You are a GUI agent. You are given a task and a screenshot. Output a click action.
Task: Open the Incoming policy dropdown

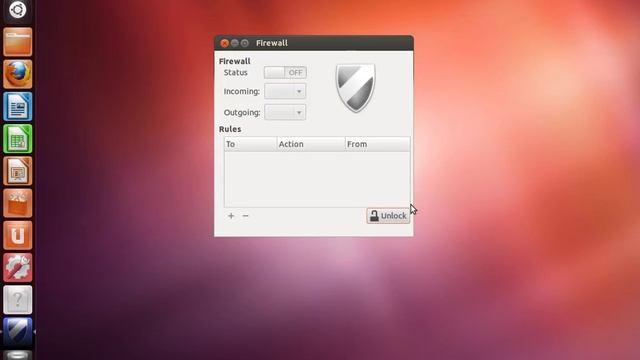coord(285,91)
